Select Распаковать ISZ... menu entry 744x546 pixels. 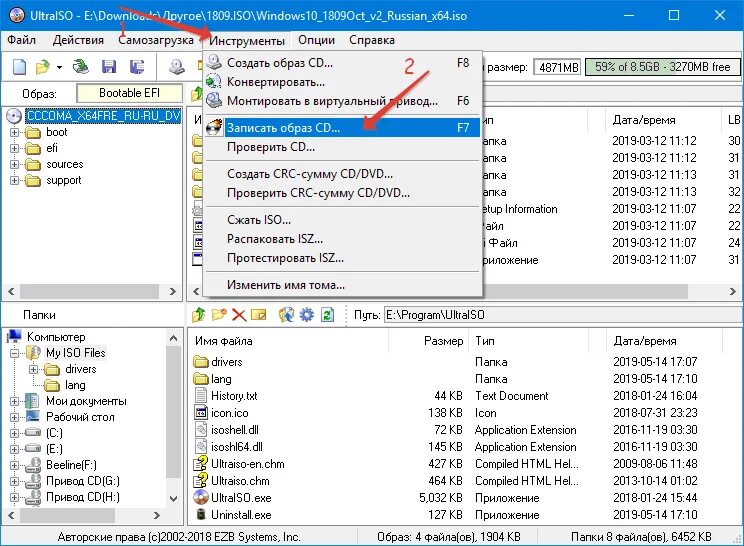(343, 239)
